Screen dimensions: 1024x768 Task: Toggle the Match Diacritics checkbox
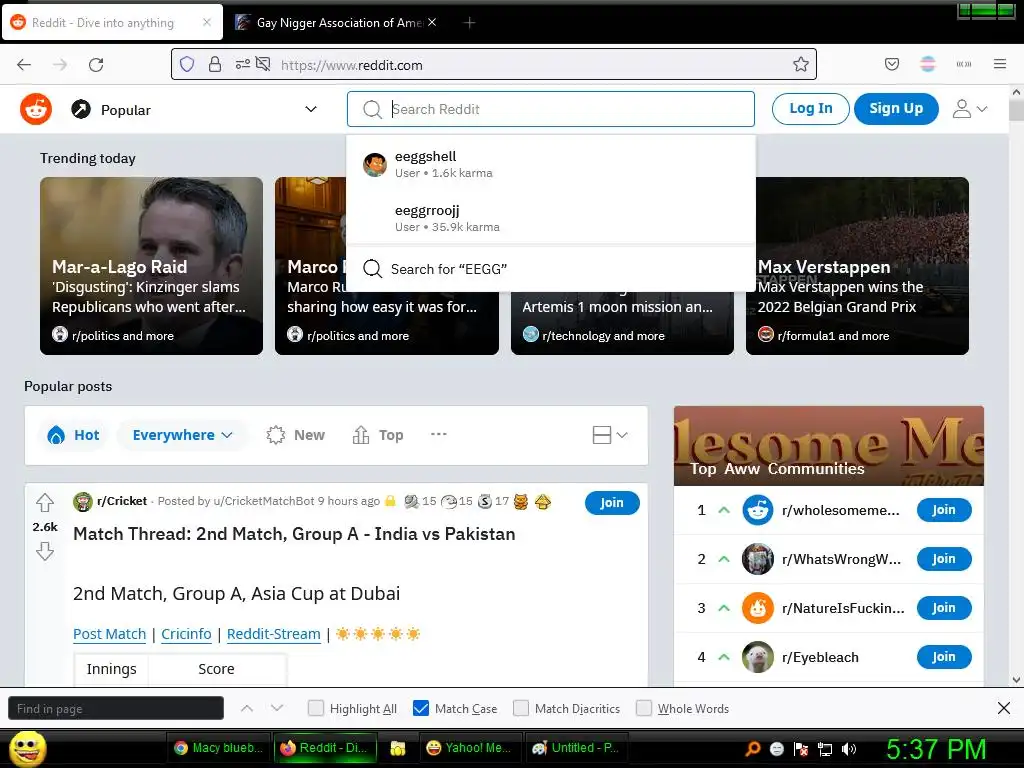coord(520,708)
